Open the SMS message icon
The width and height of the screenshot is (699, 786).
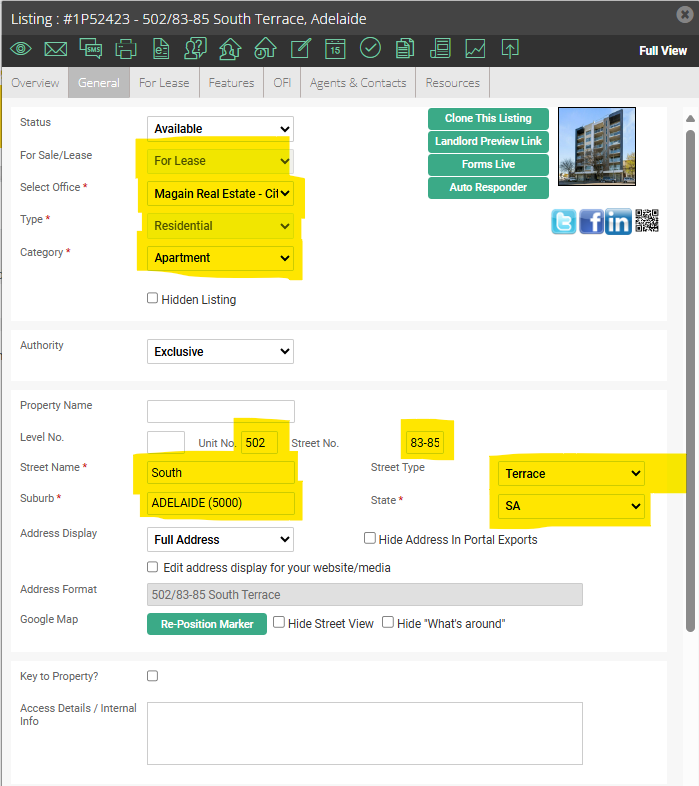[90, 48]
